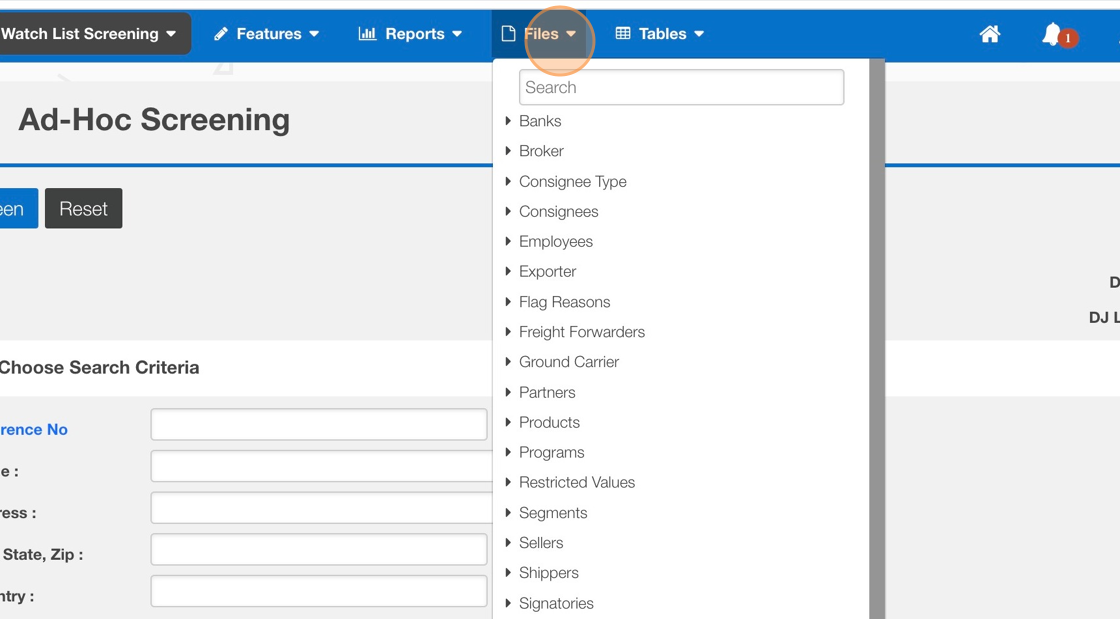Image resolution: width=1120 pixels, height=619 pixels.
Task: Click the State, Zip input field
Action: (319, 550)
